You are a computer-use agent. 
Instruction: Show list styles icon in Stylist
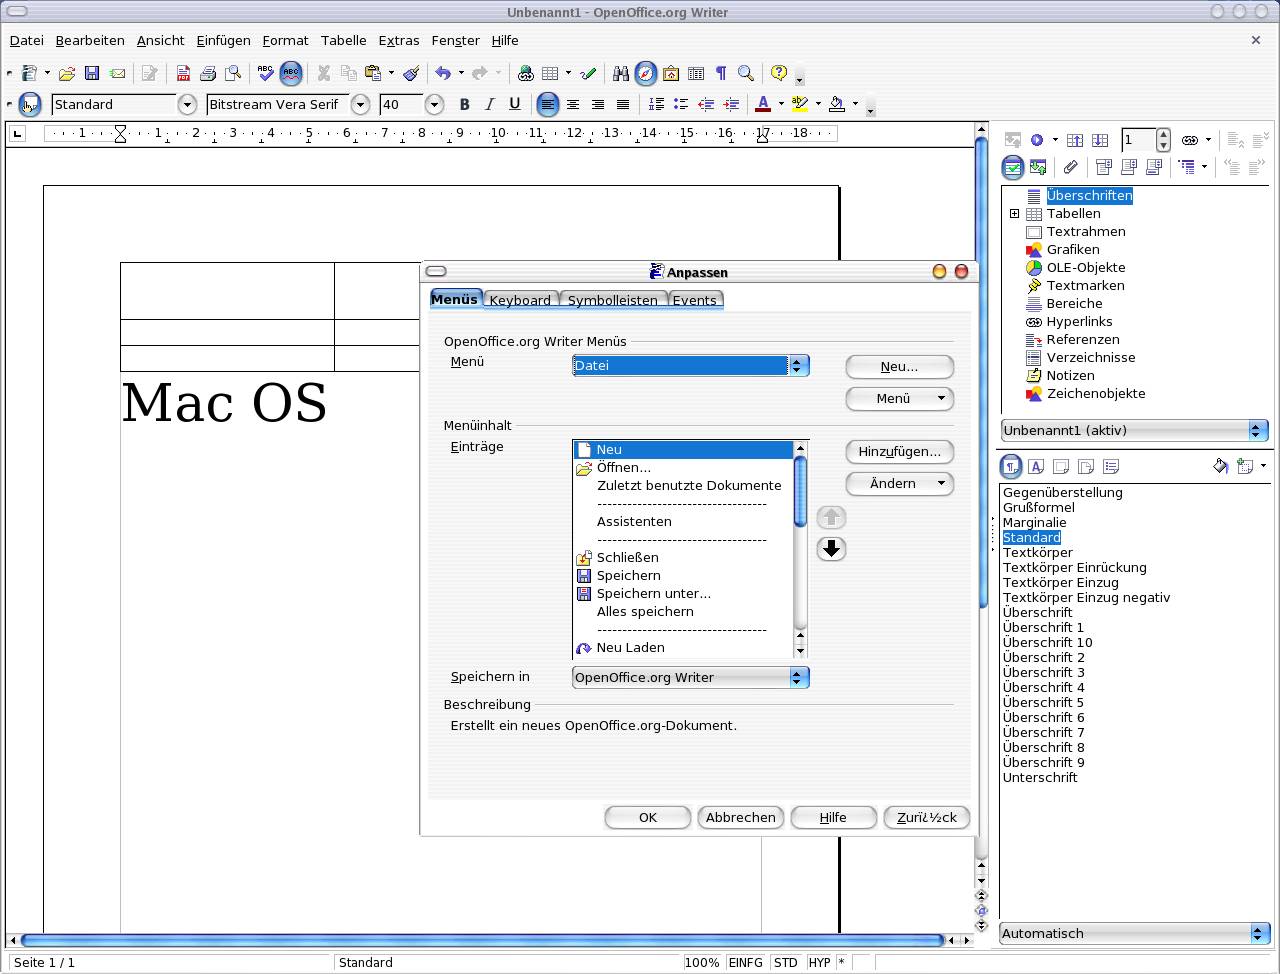pyautogui.click(x=1111, y=466)
